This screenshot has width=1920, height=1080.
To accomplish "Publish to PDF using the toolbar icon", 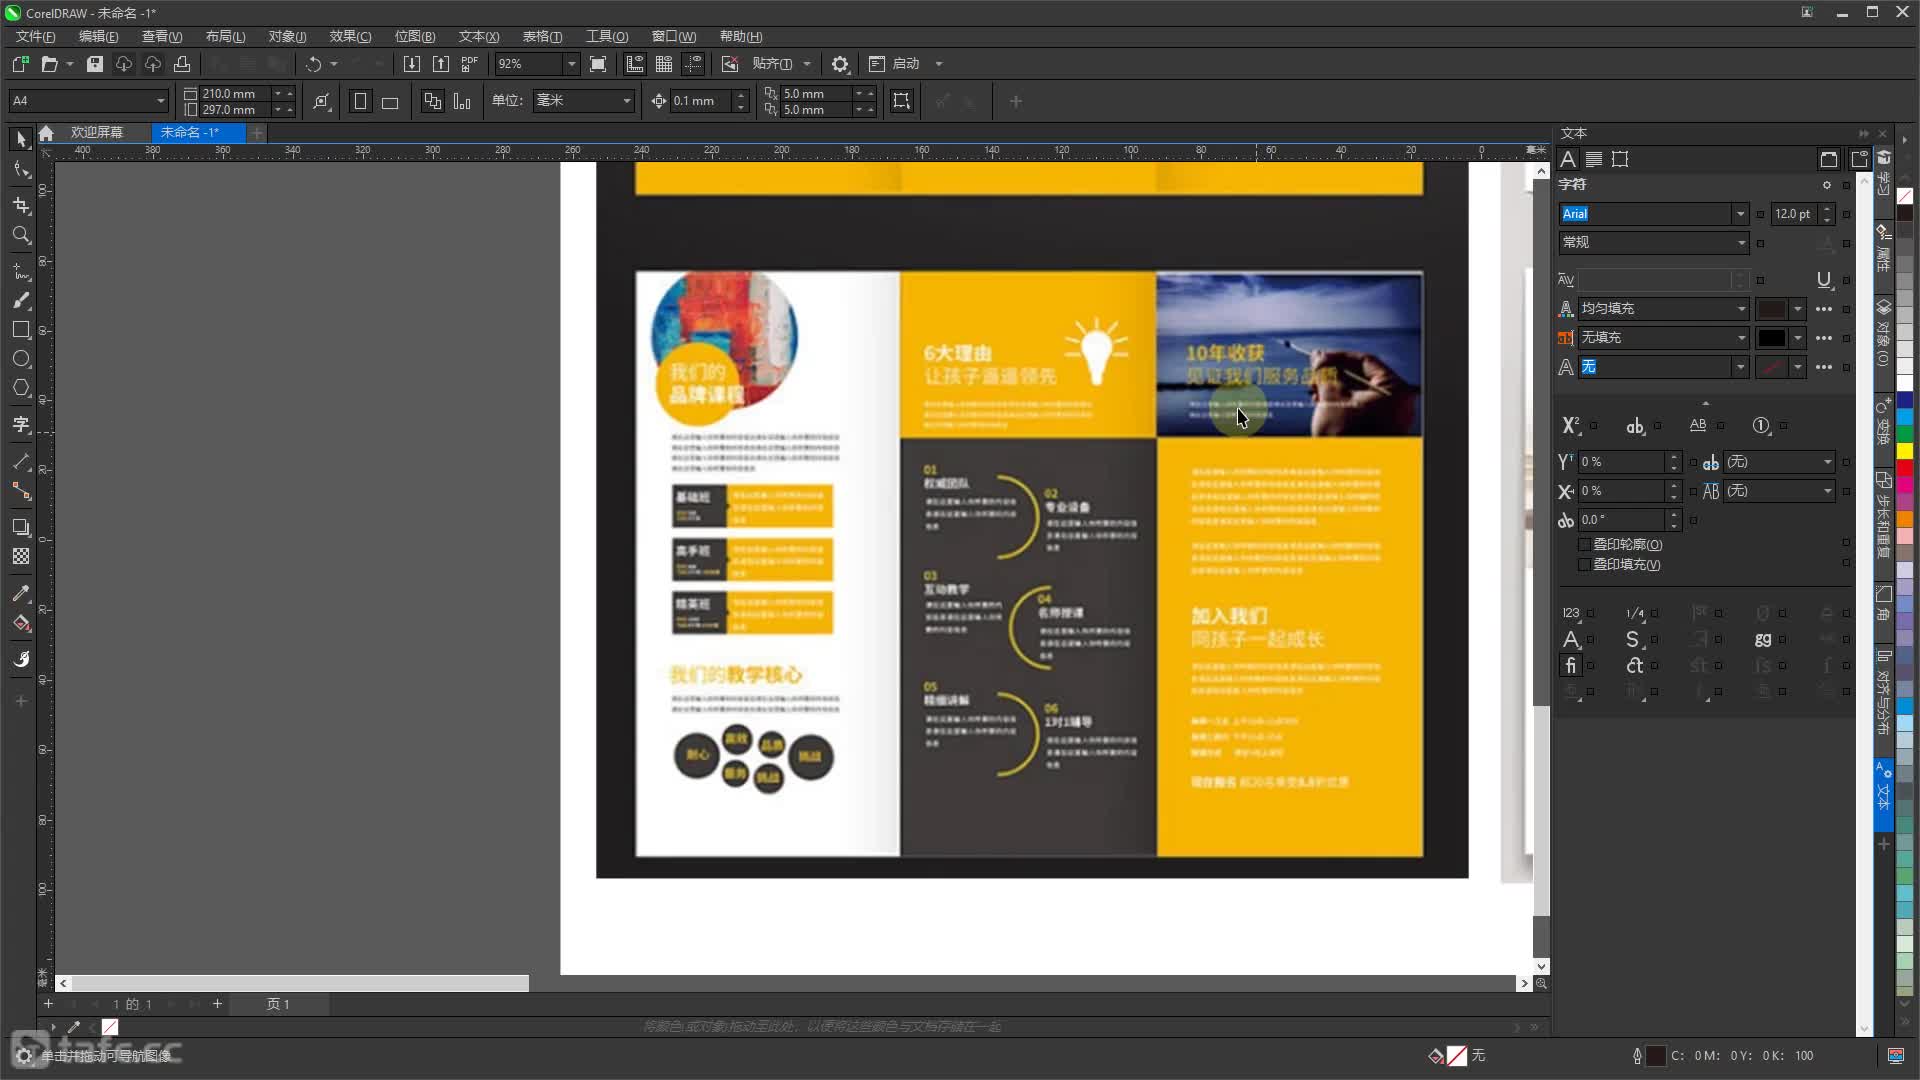I will tap(470, 64).
